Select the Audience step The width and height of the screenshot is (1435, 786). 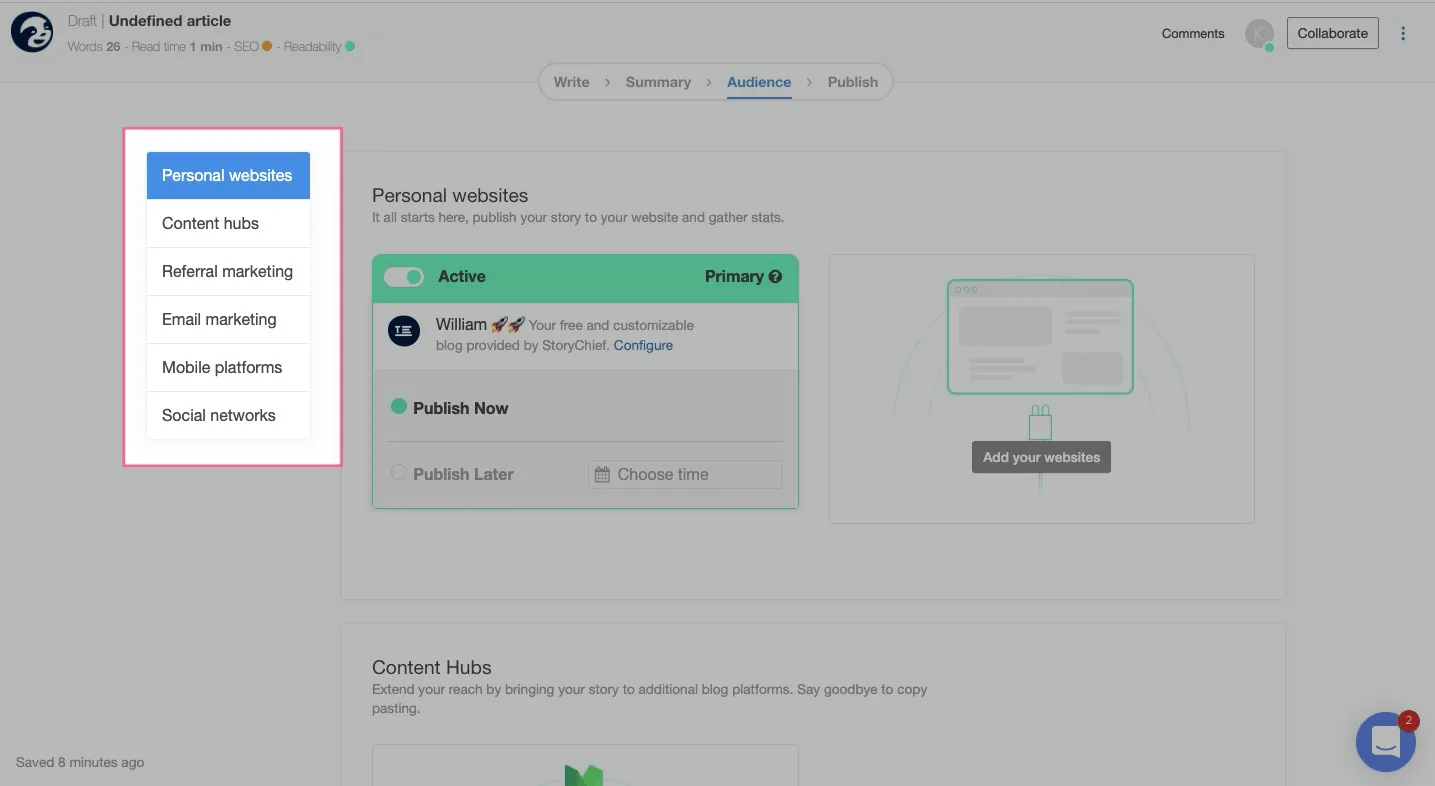759,82
